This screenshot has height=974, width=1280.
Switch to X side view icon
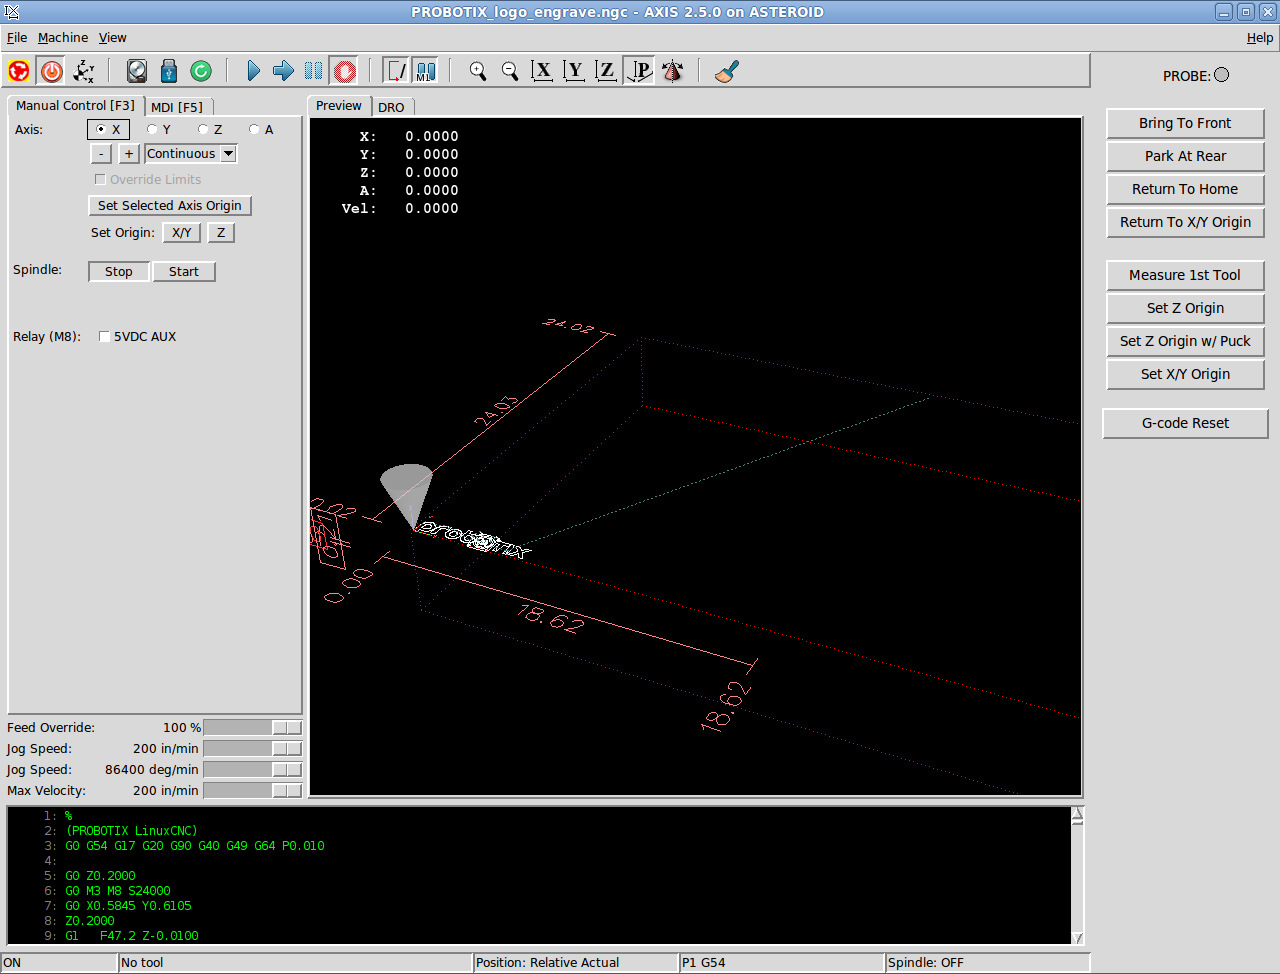coord(542,71)
